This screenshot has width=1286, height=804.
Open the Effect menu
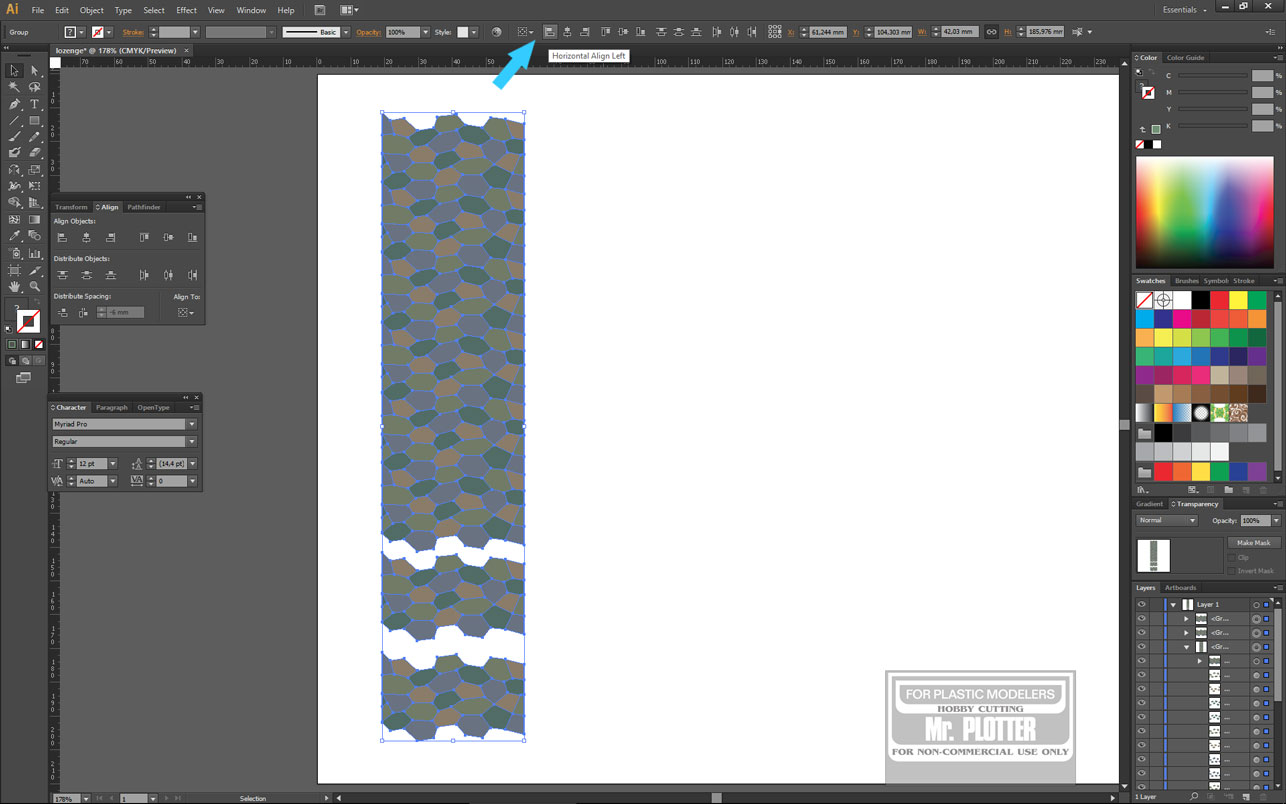[x=186, y=10]
